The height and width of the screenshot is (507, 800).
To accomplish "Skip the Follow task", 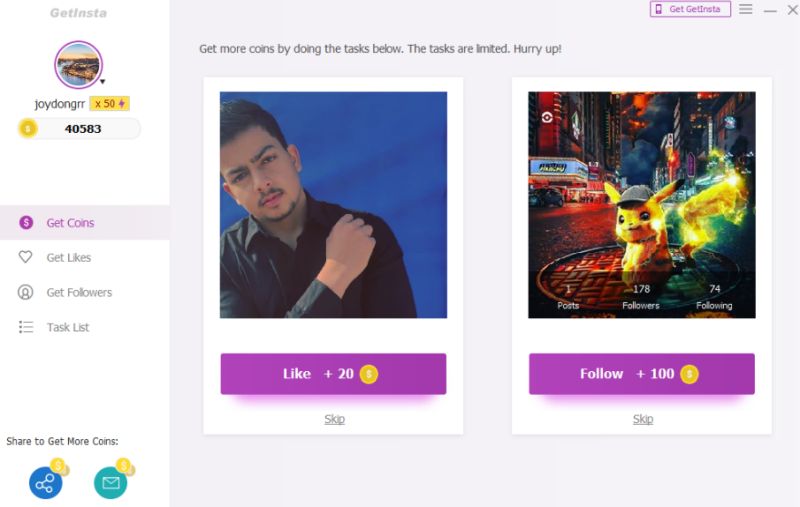I will tap(643, 419).
